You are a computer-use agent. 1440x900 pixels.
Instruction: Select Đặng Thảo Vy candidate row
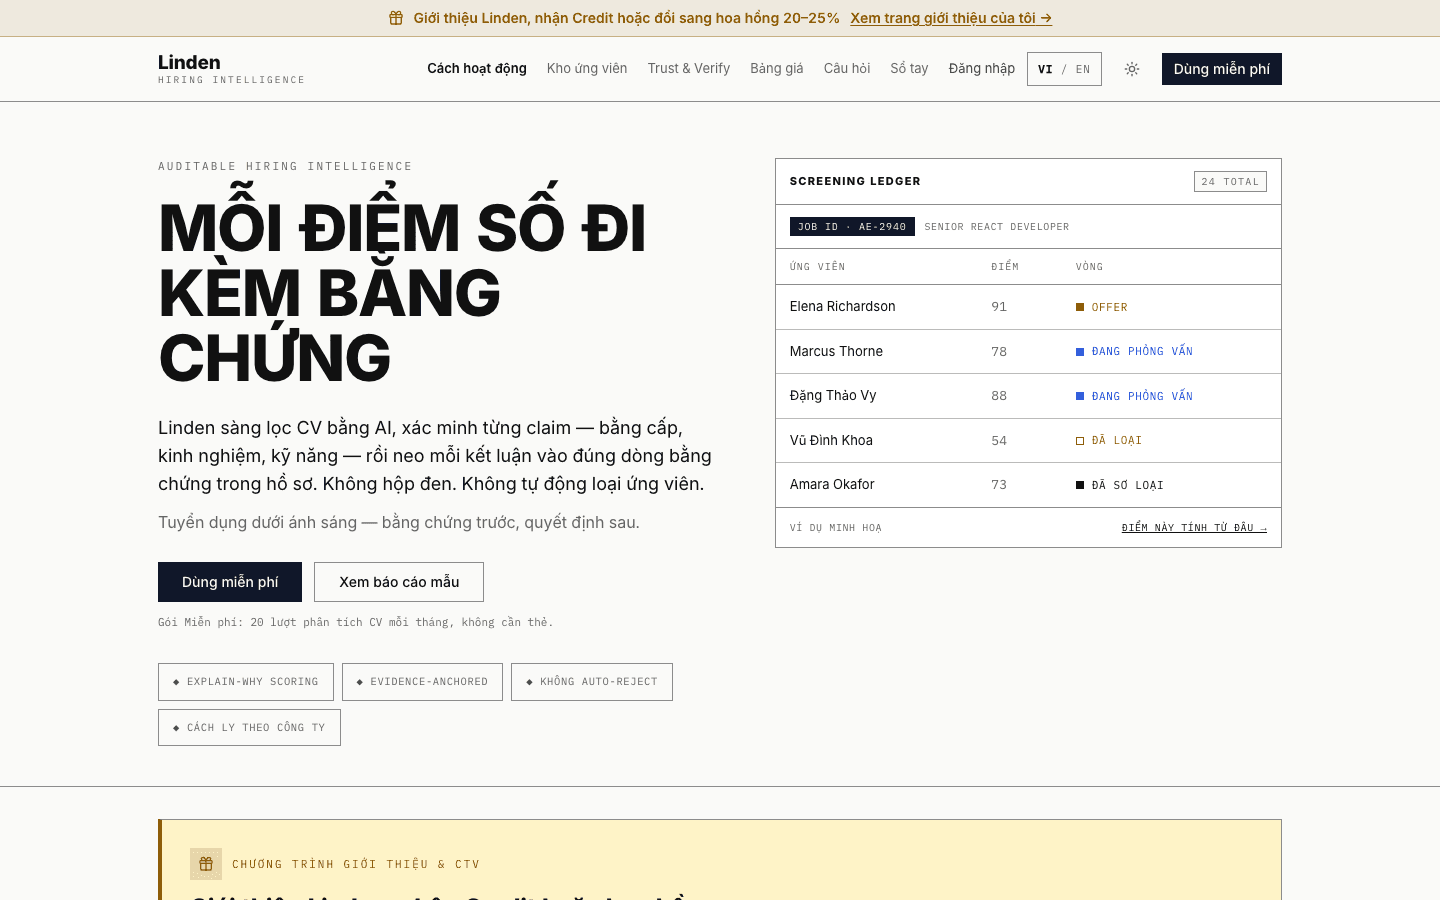pos(1028,396)
